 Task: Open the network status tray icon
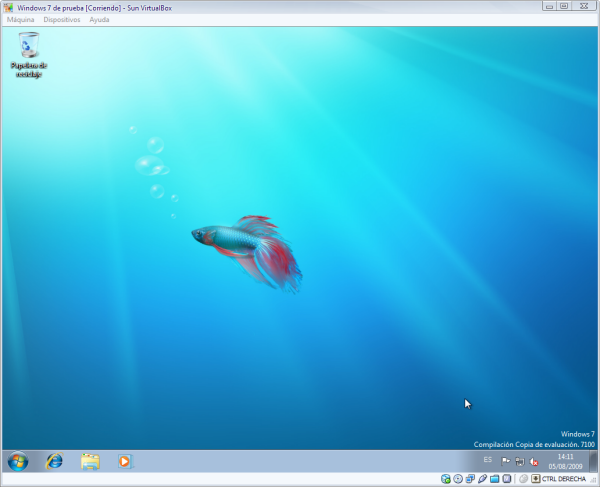pyautogui.click(x=520, y=461)
